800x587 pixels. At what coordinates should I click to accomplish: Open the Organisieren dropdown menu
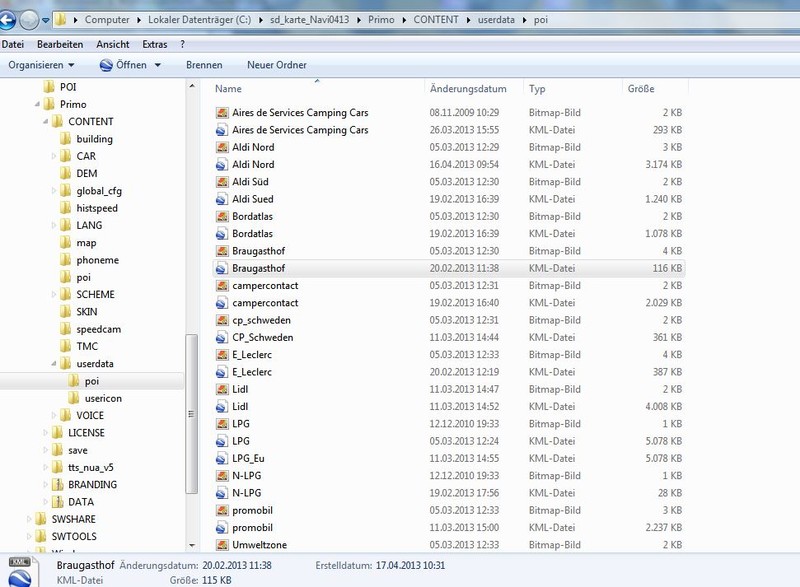42,65
